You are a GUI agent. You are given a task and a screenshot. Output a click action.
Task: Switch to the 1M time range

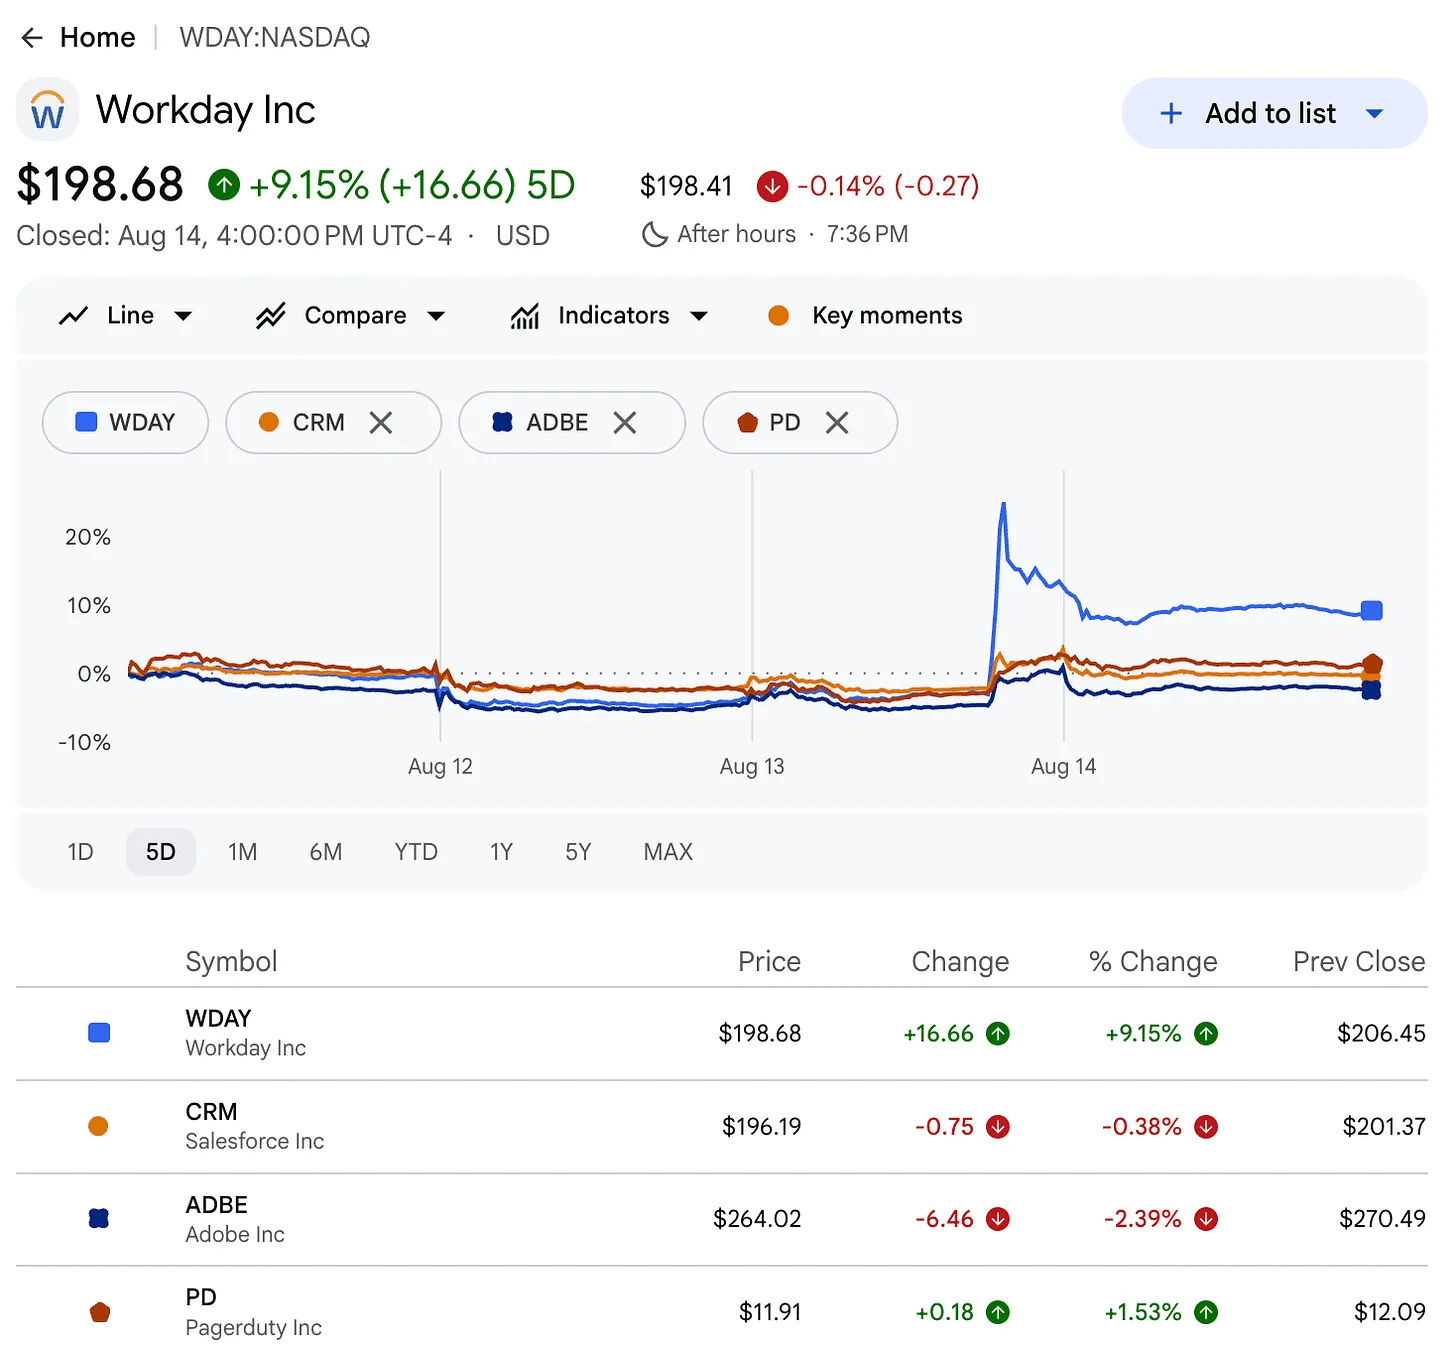click(243, 852)
